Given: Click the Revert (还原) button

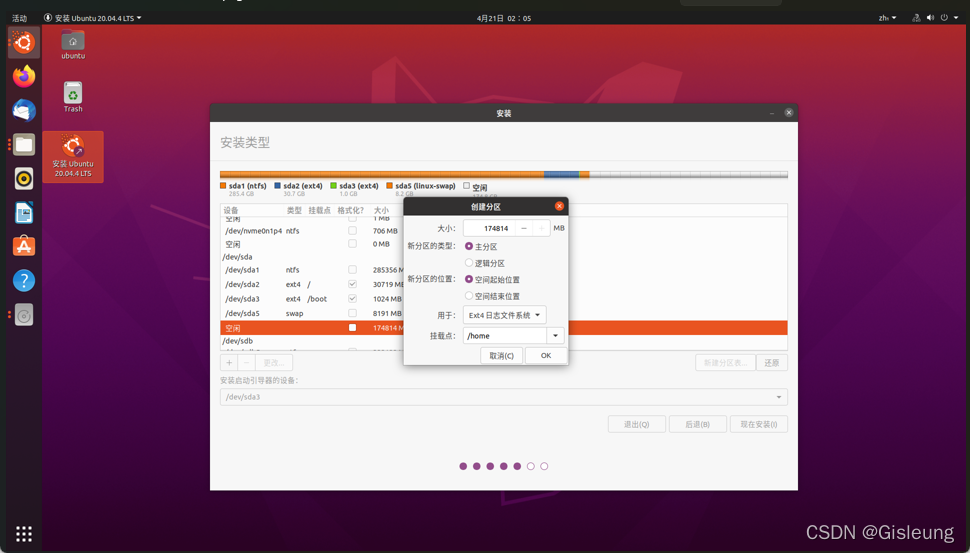Looking at the screenshot, I should point(771,362).
